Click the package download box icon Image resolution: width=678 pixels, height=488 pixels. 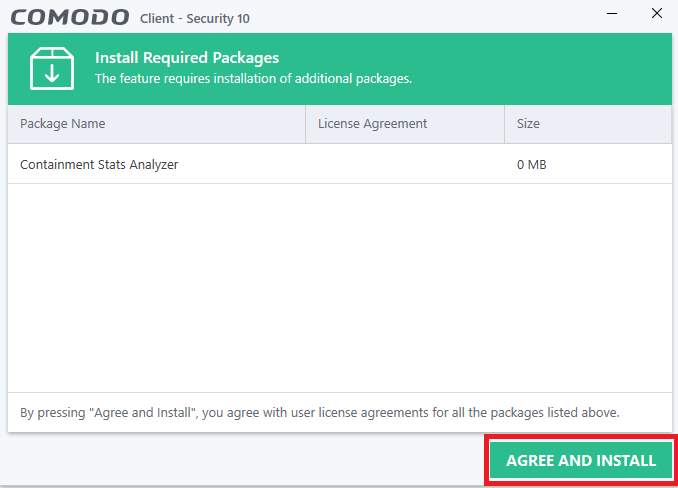(52, 68)
